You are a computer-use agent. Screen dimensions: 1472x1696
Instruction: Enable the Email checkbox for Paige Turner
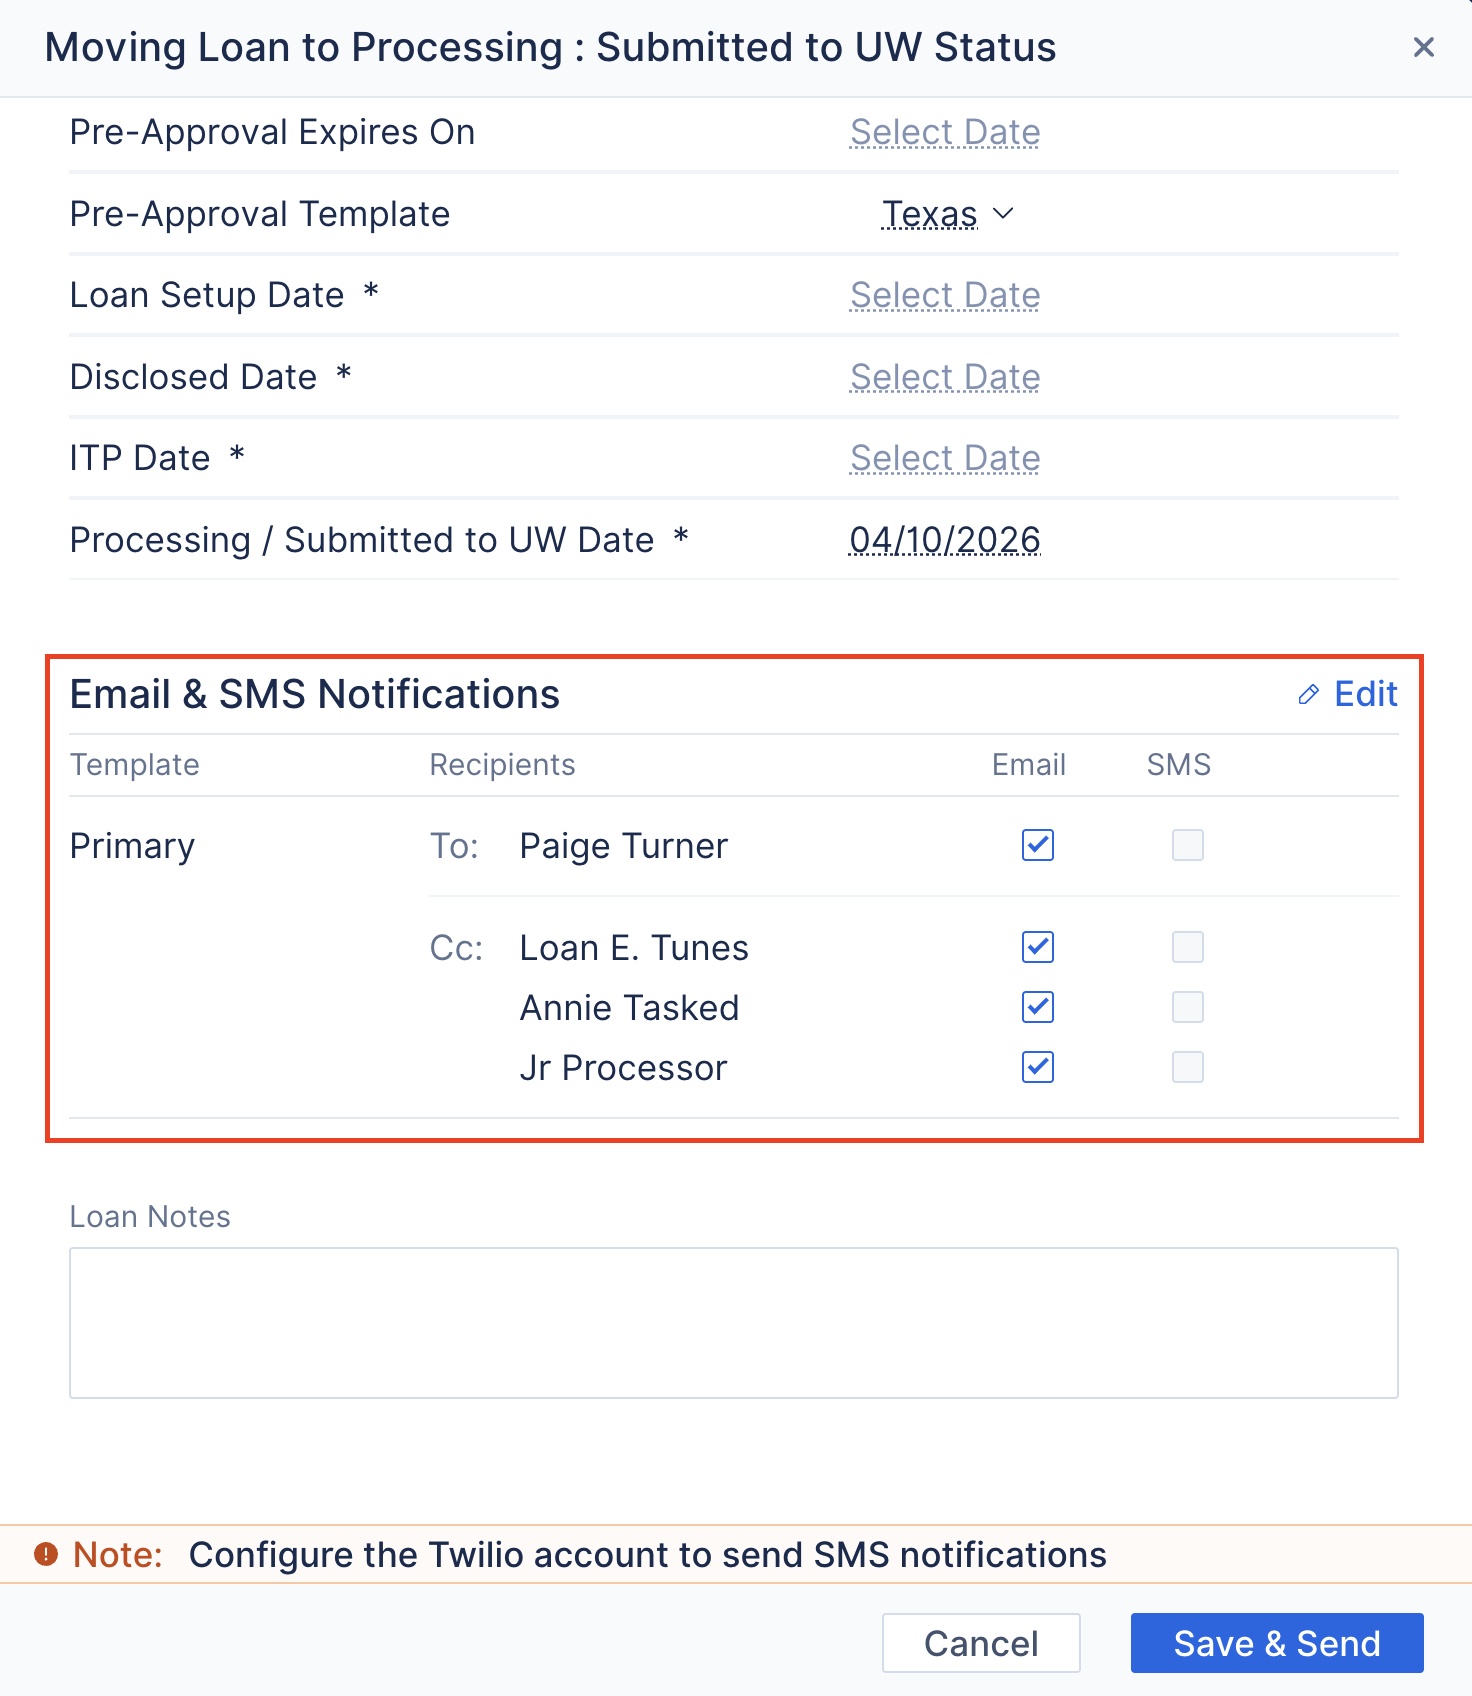point(1037,845)
